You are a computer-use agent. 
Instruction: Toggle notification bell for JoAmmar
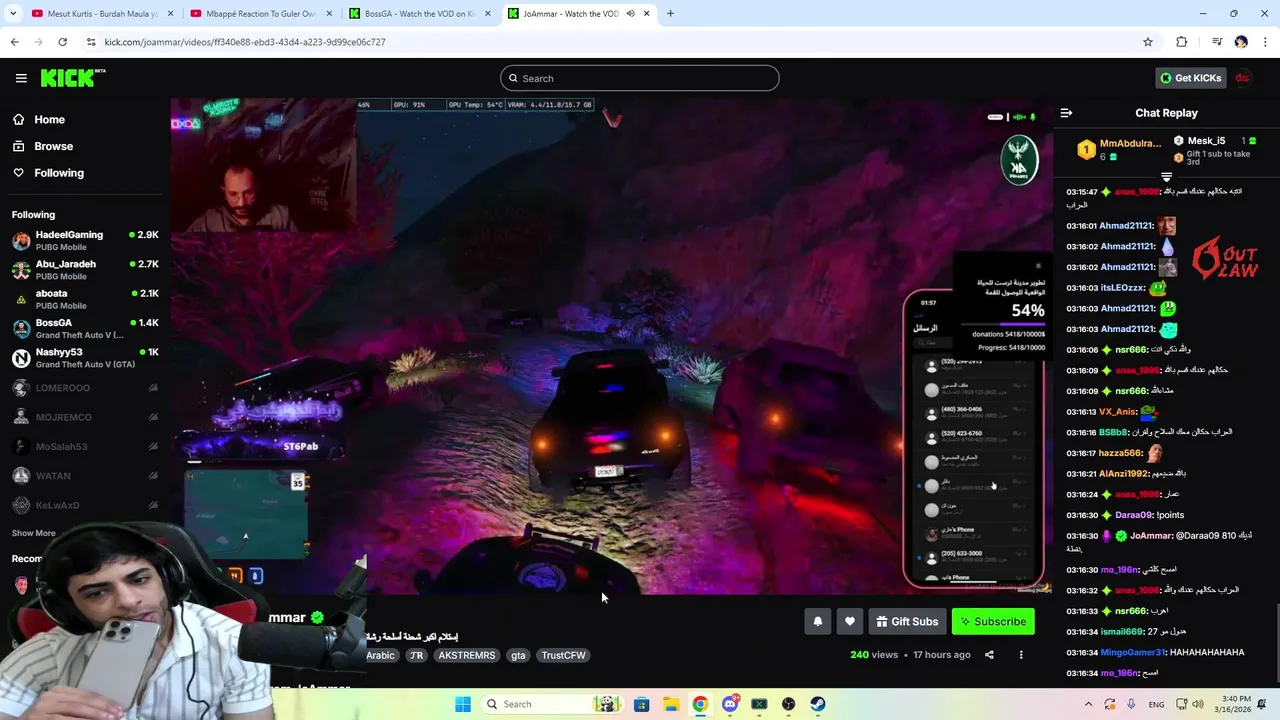(x=818, y=621)
